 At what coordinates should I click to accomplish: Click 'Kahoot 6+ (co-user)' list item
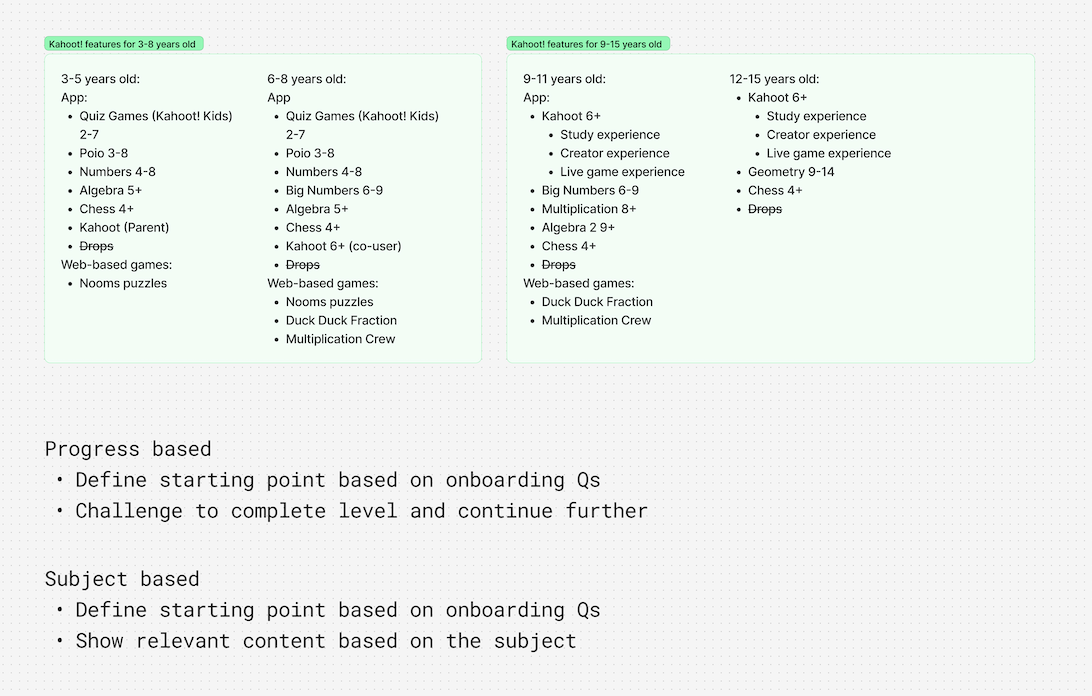pos(343,247)
